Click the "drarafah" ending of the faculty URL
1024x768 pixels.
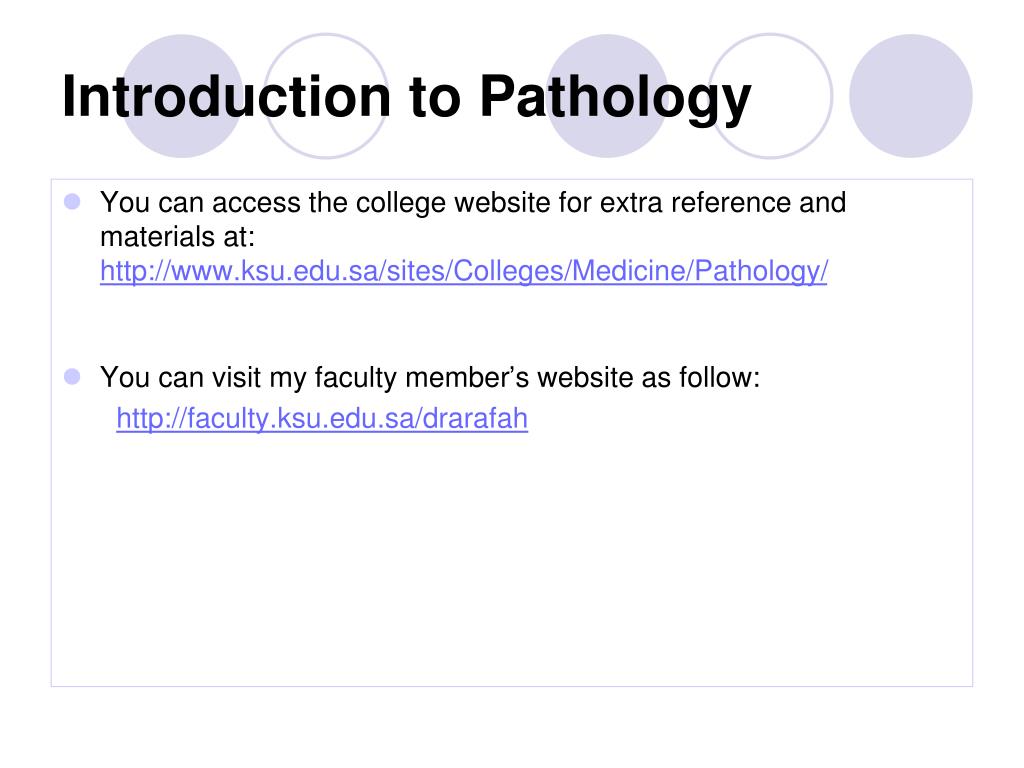[x=475, y=418]
